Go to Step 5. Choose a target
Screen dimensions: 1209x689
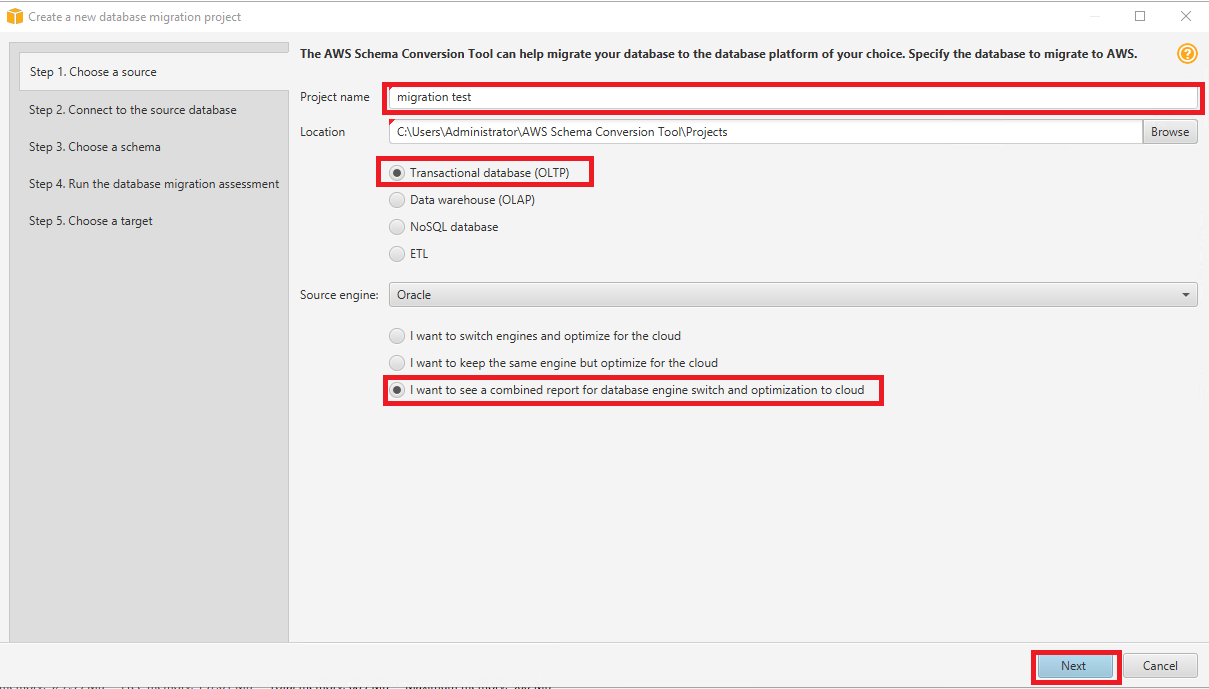pos(91,221)
